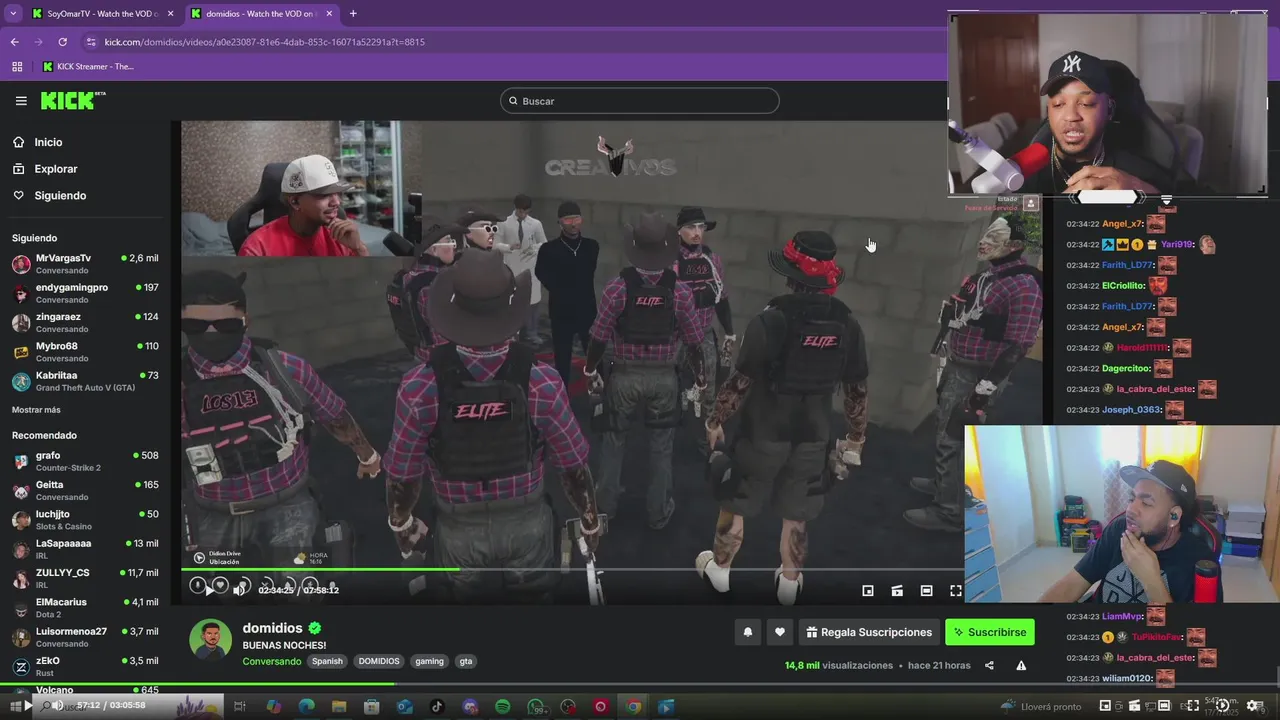Open Outlook from the taskbar

pyautogui.click(x=404, y=707)
